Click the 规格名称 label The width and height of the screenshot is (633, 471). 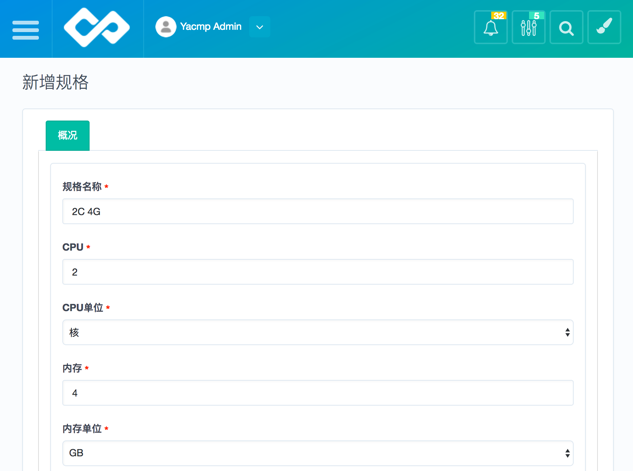[82, 186]
